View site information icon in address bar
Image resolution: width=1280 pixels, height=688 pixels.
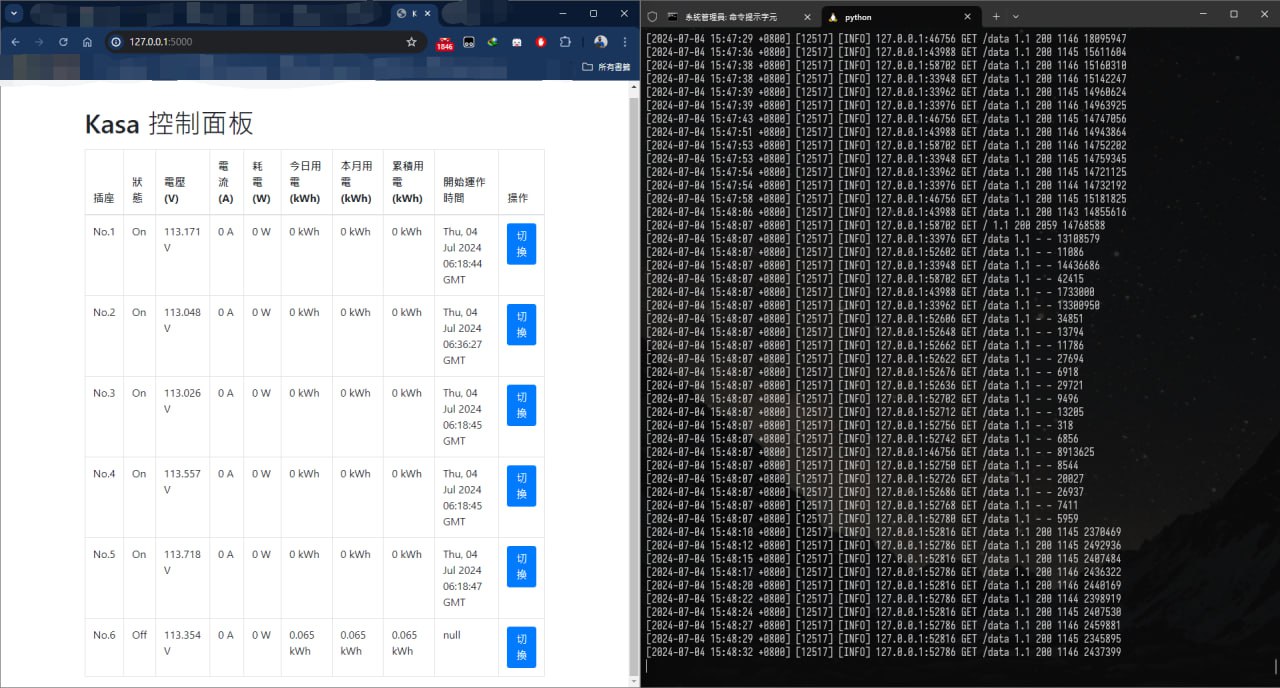[x=115, y=42]
